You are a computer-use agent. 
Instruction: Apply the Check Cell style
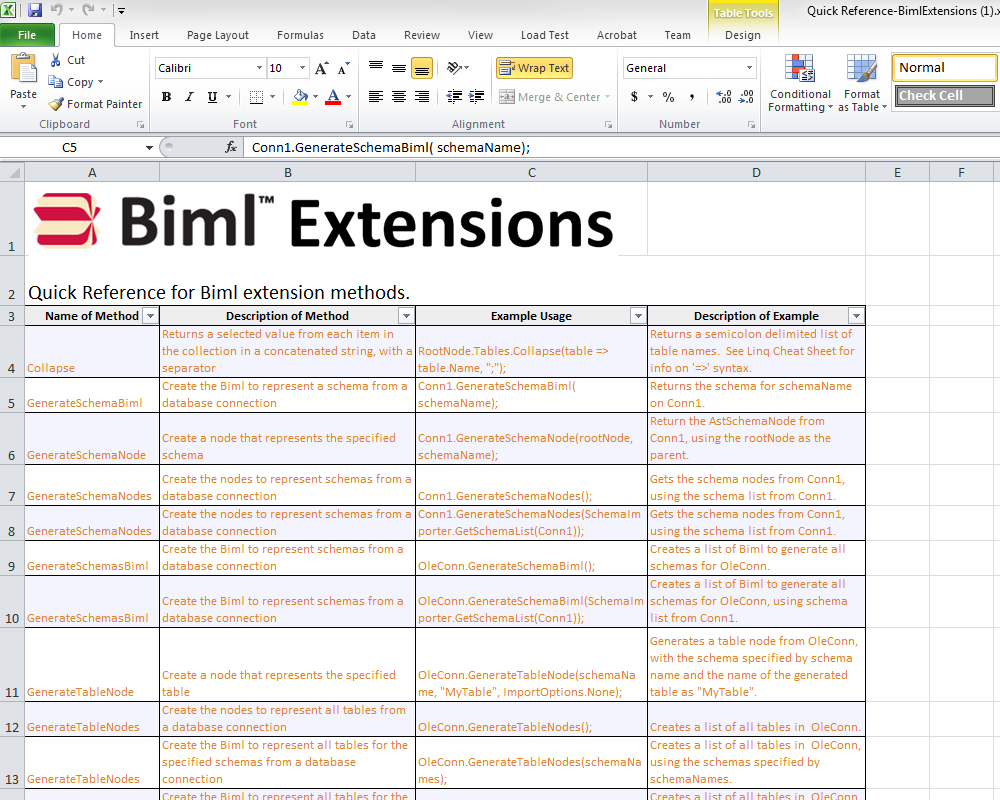click(x=945, y=96)
